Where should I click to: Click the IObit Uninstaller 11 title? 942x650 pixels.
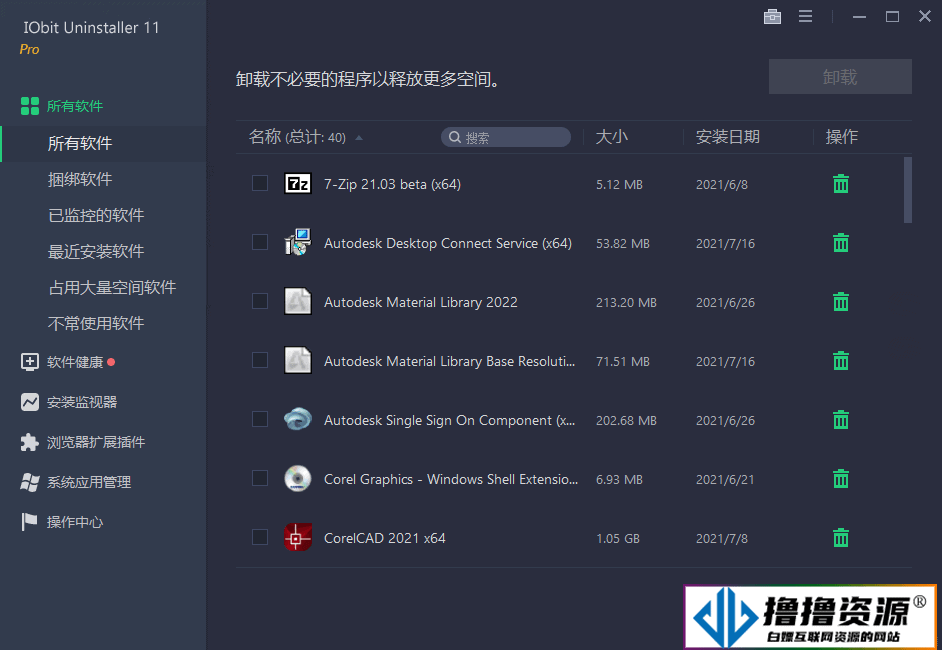tap(91, 28)
